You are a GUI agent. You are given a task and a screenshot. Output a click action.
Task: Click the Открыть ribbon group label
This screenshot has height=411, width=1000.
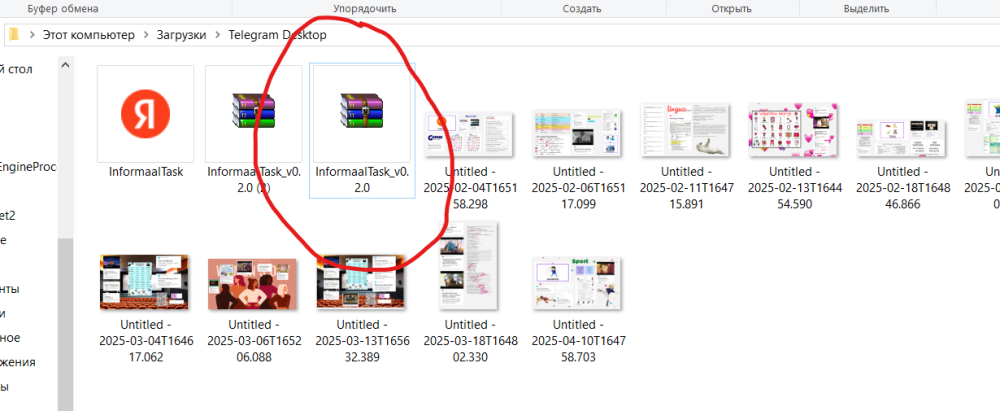click(732, 9)
